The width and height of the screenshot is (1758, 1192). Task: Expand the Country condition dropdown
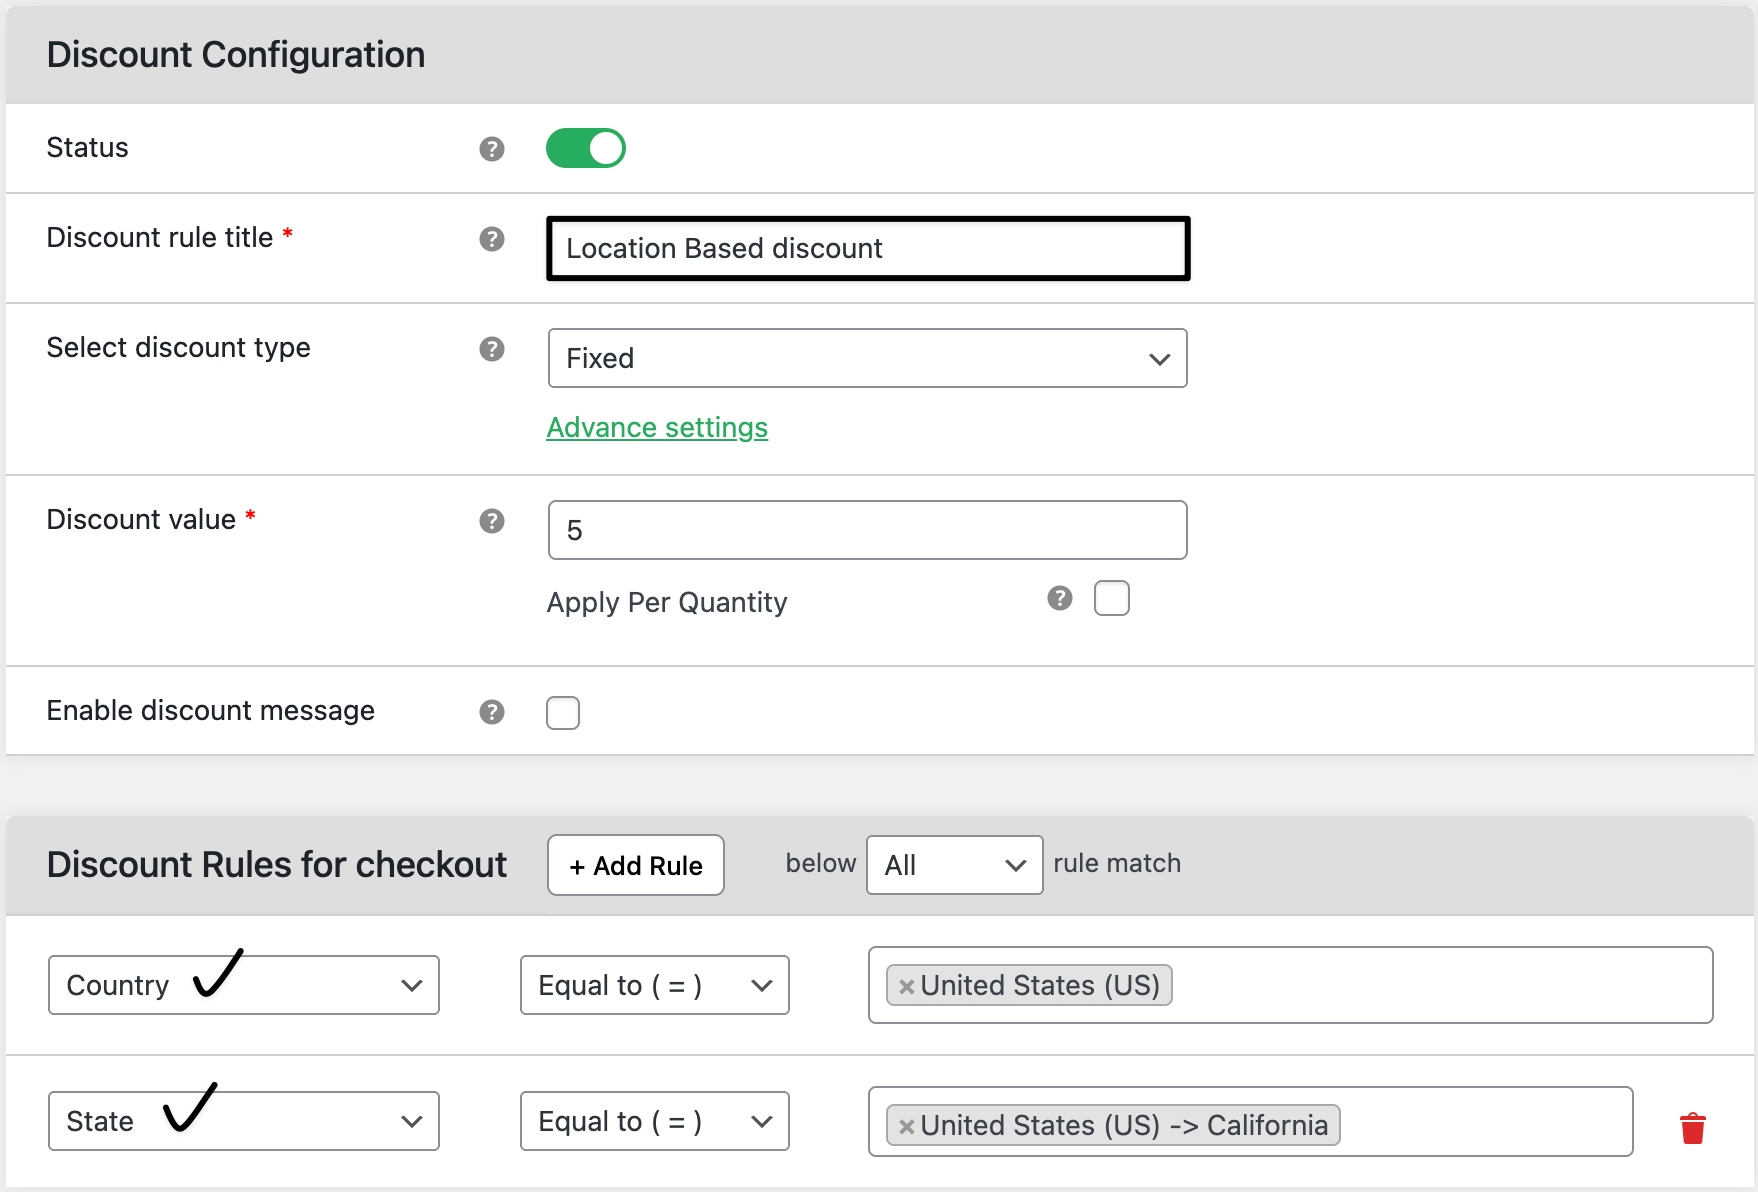pos(243,985)
